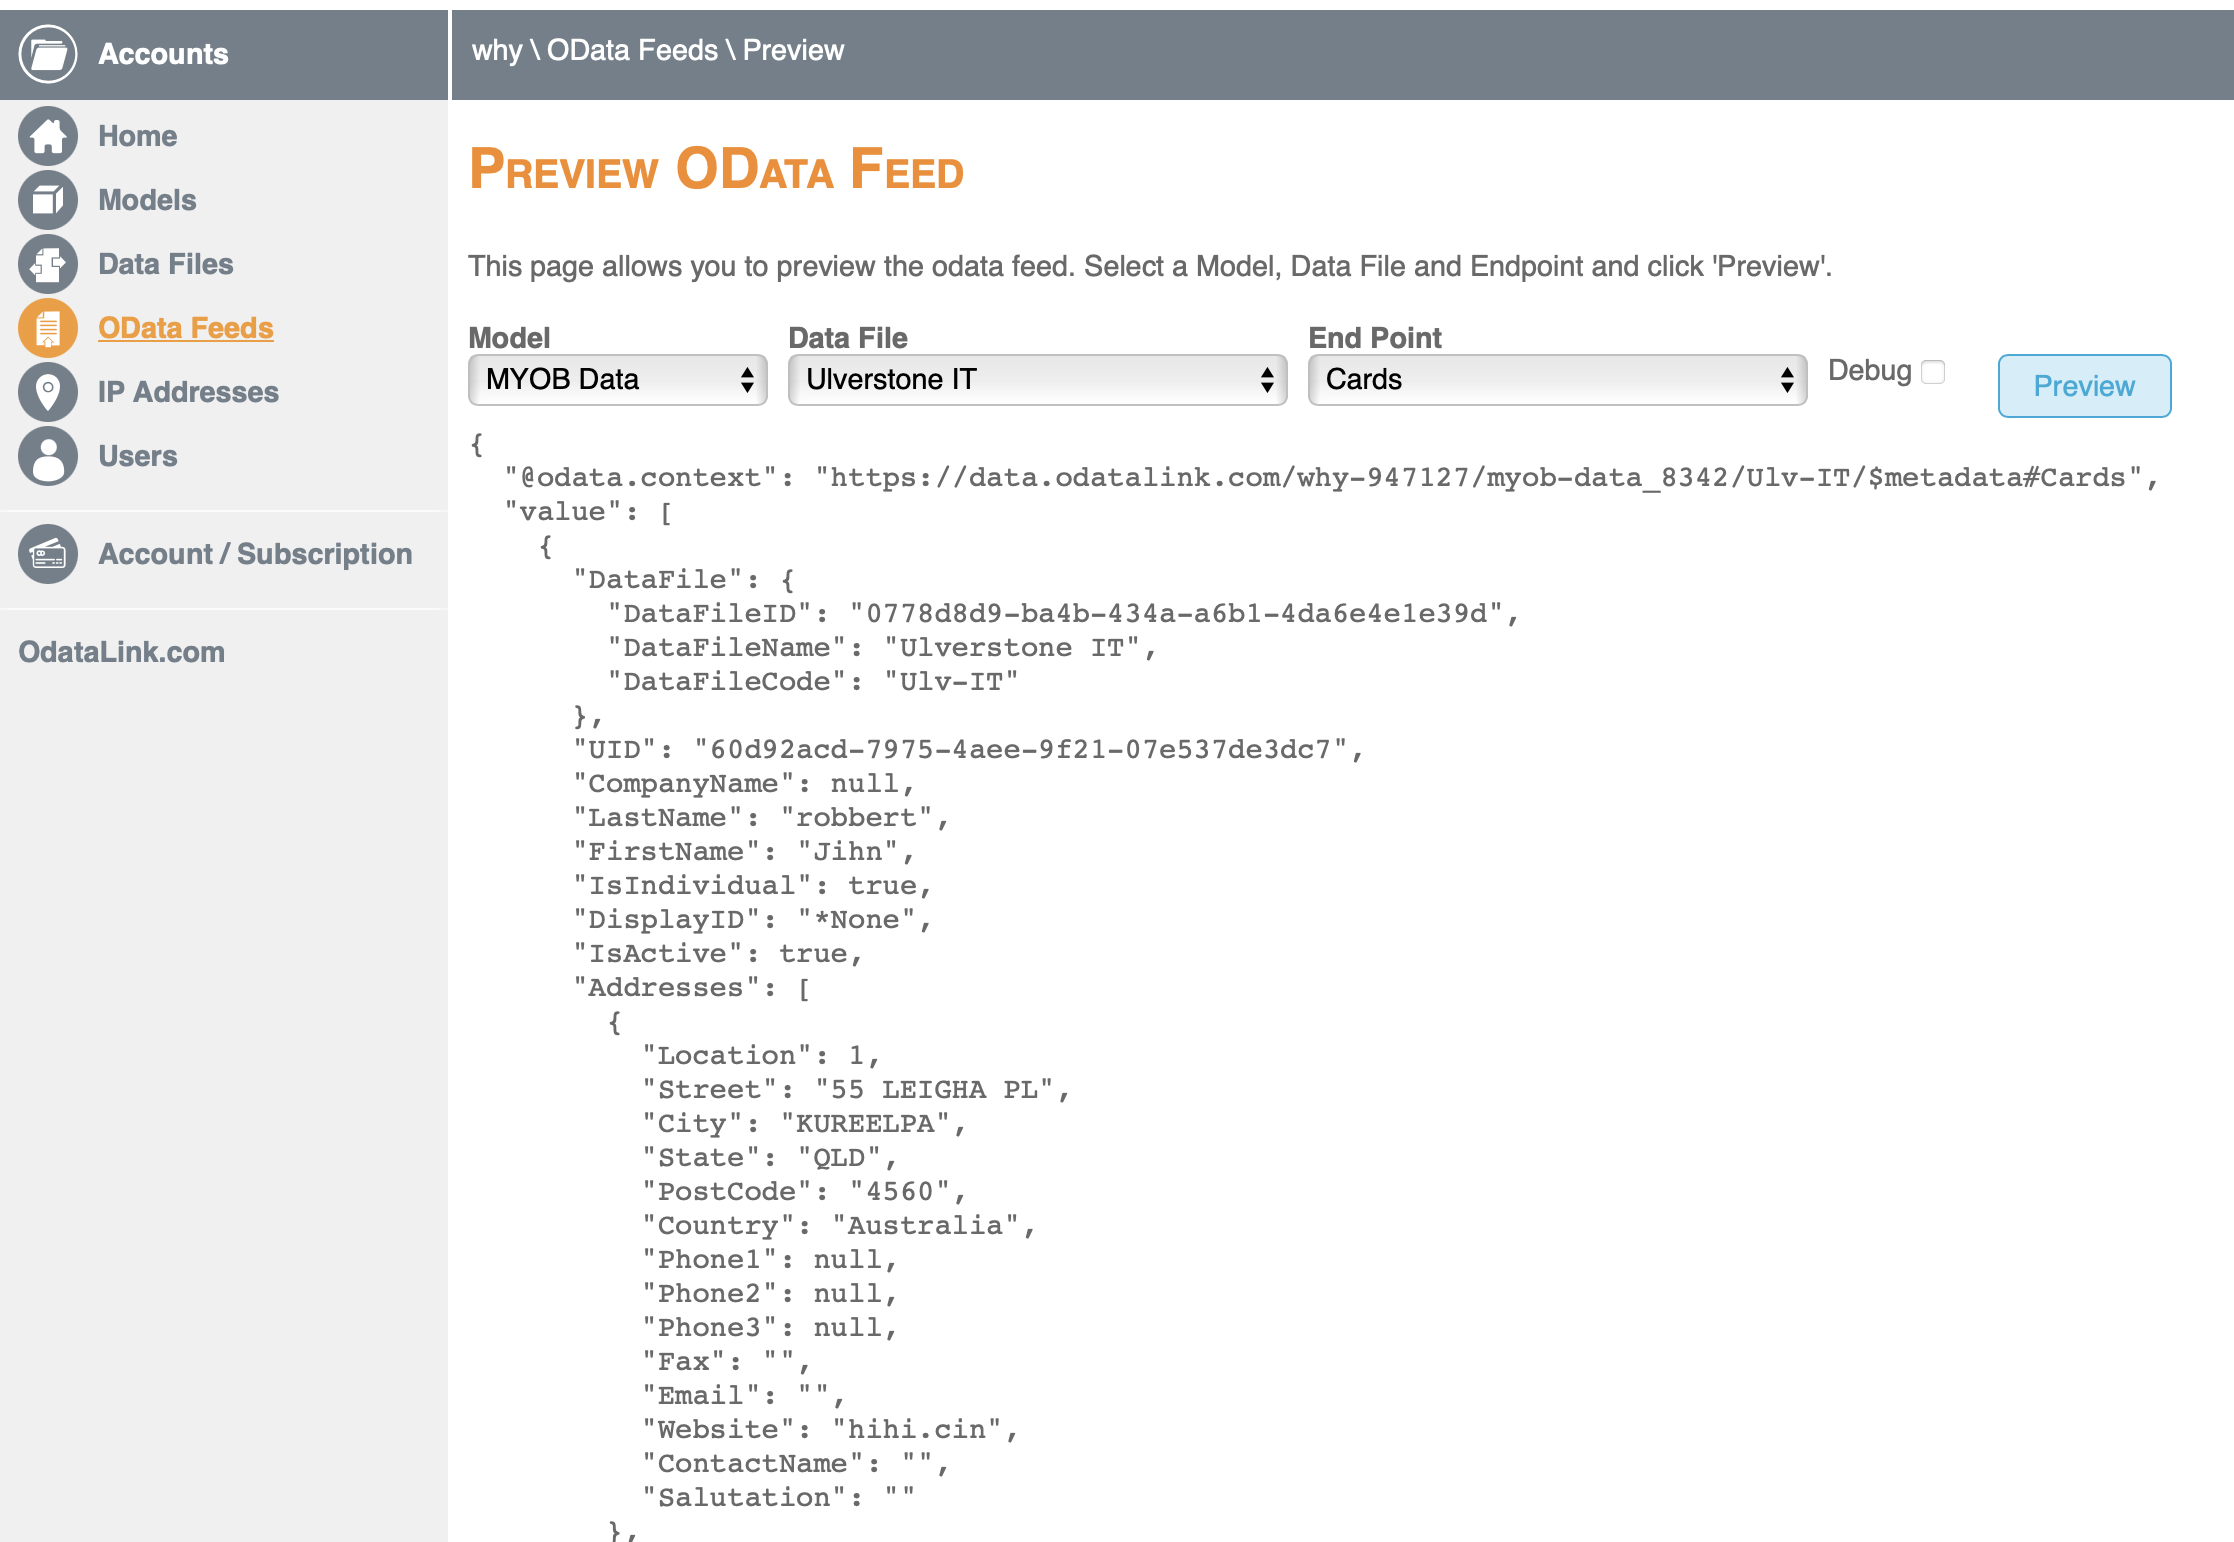Click the "Website": "hihi.cin" line
Image resolution: width=2234 pixels, height=1542 pixels.
830,1430
